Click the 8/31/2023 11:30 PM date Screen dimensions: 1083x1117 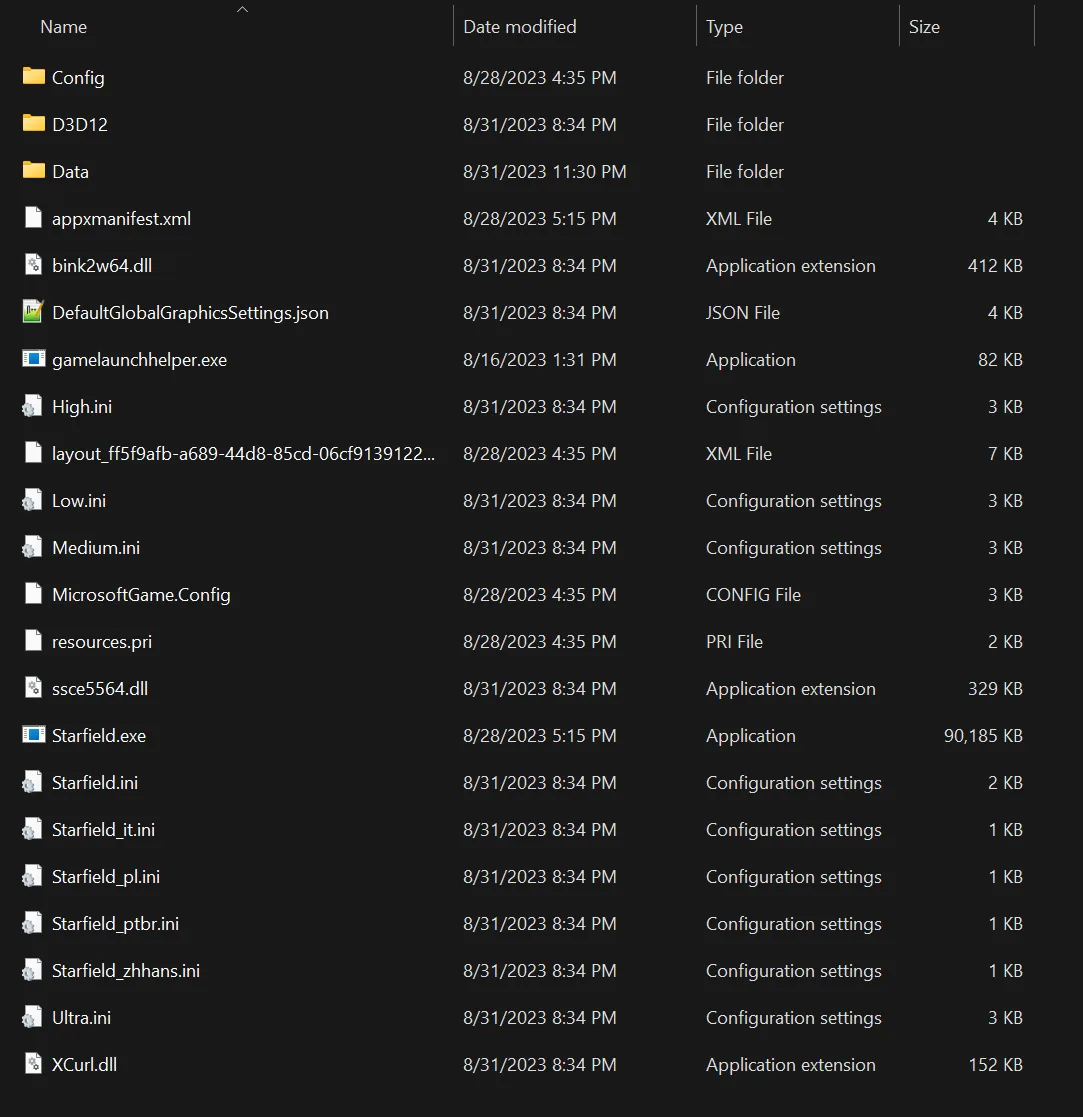[545, 172]
